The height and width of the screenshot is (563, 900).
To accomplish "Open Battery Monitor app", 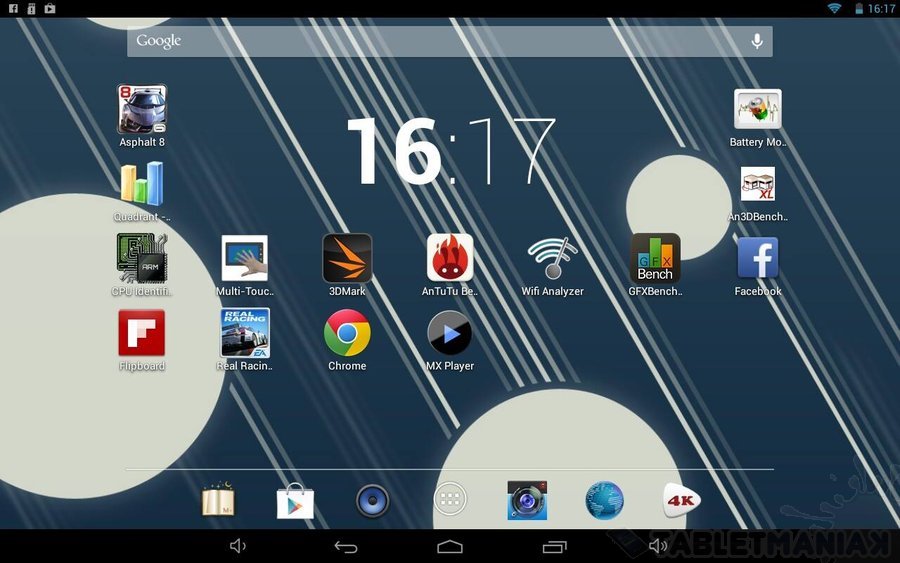I will click(758, 109).
